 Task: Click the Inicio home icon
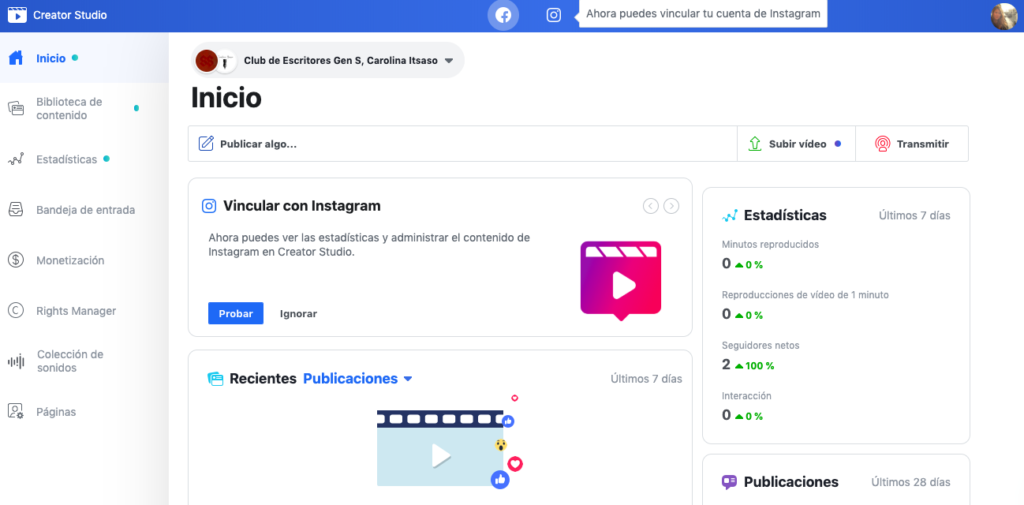(x=16, y=58)
